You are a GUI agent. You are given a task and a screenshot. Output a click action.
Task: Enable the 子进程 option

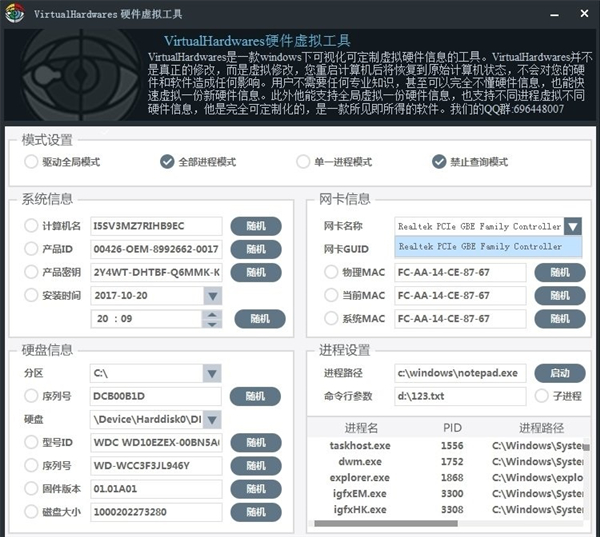point(543,396)
